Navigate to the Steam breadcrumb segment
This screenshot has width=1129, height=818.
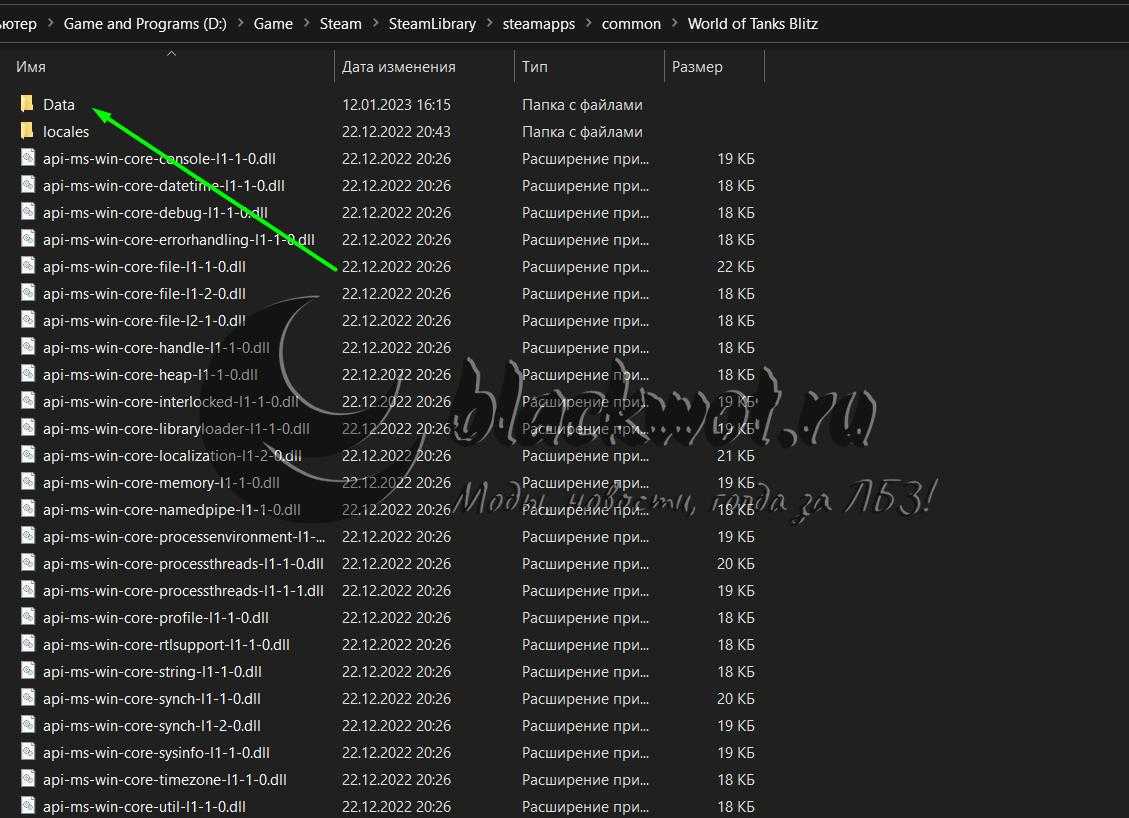click(x=341, y=24)
